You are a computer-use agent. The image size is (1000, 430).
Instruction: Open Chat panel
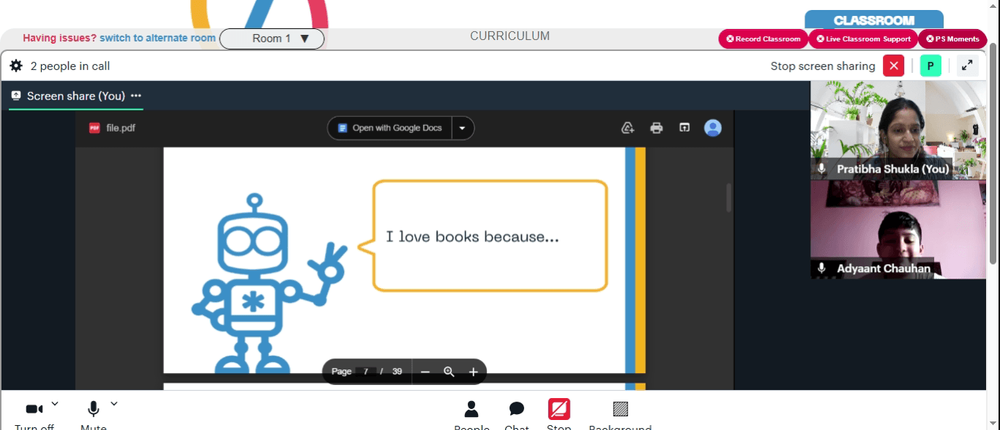click(517, 416)
